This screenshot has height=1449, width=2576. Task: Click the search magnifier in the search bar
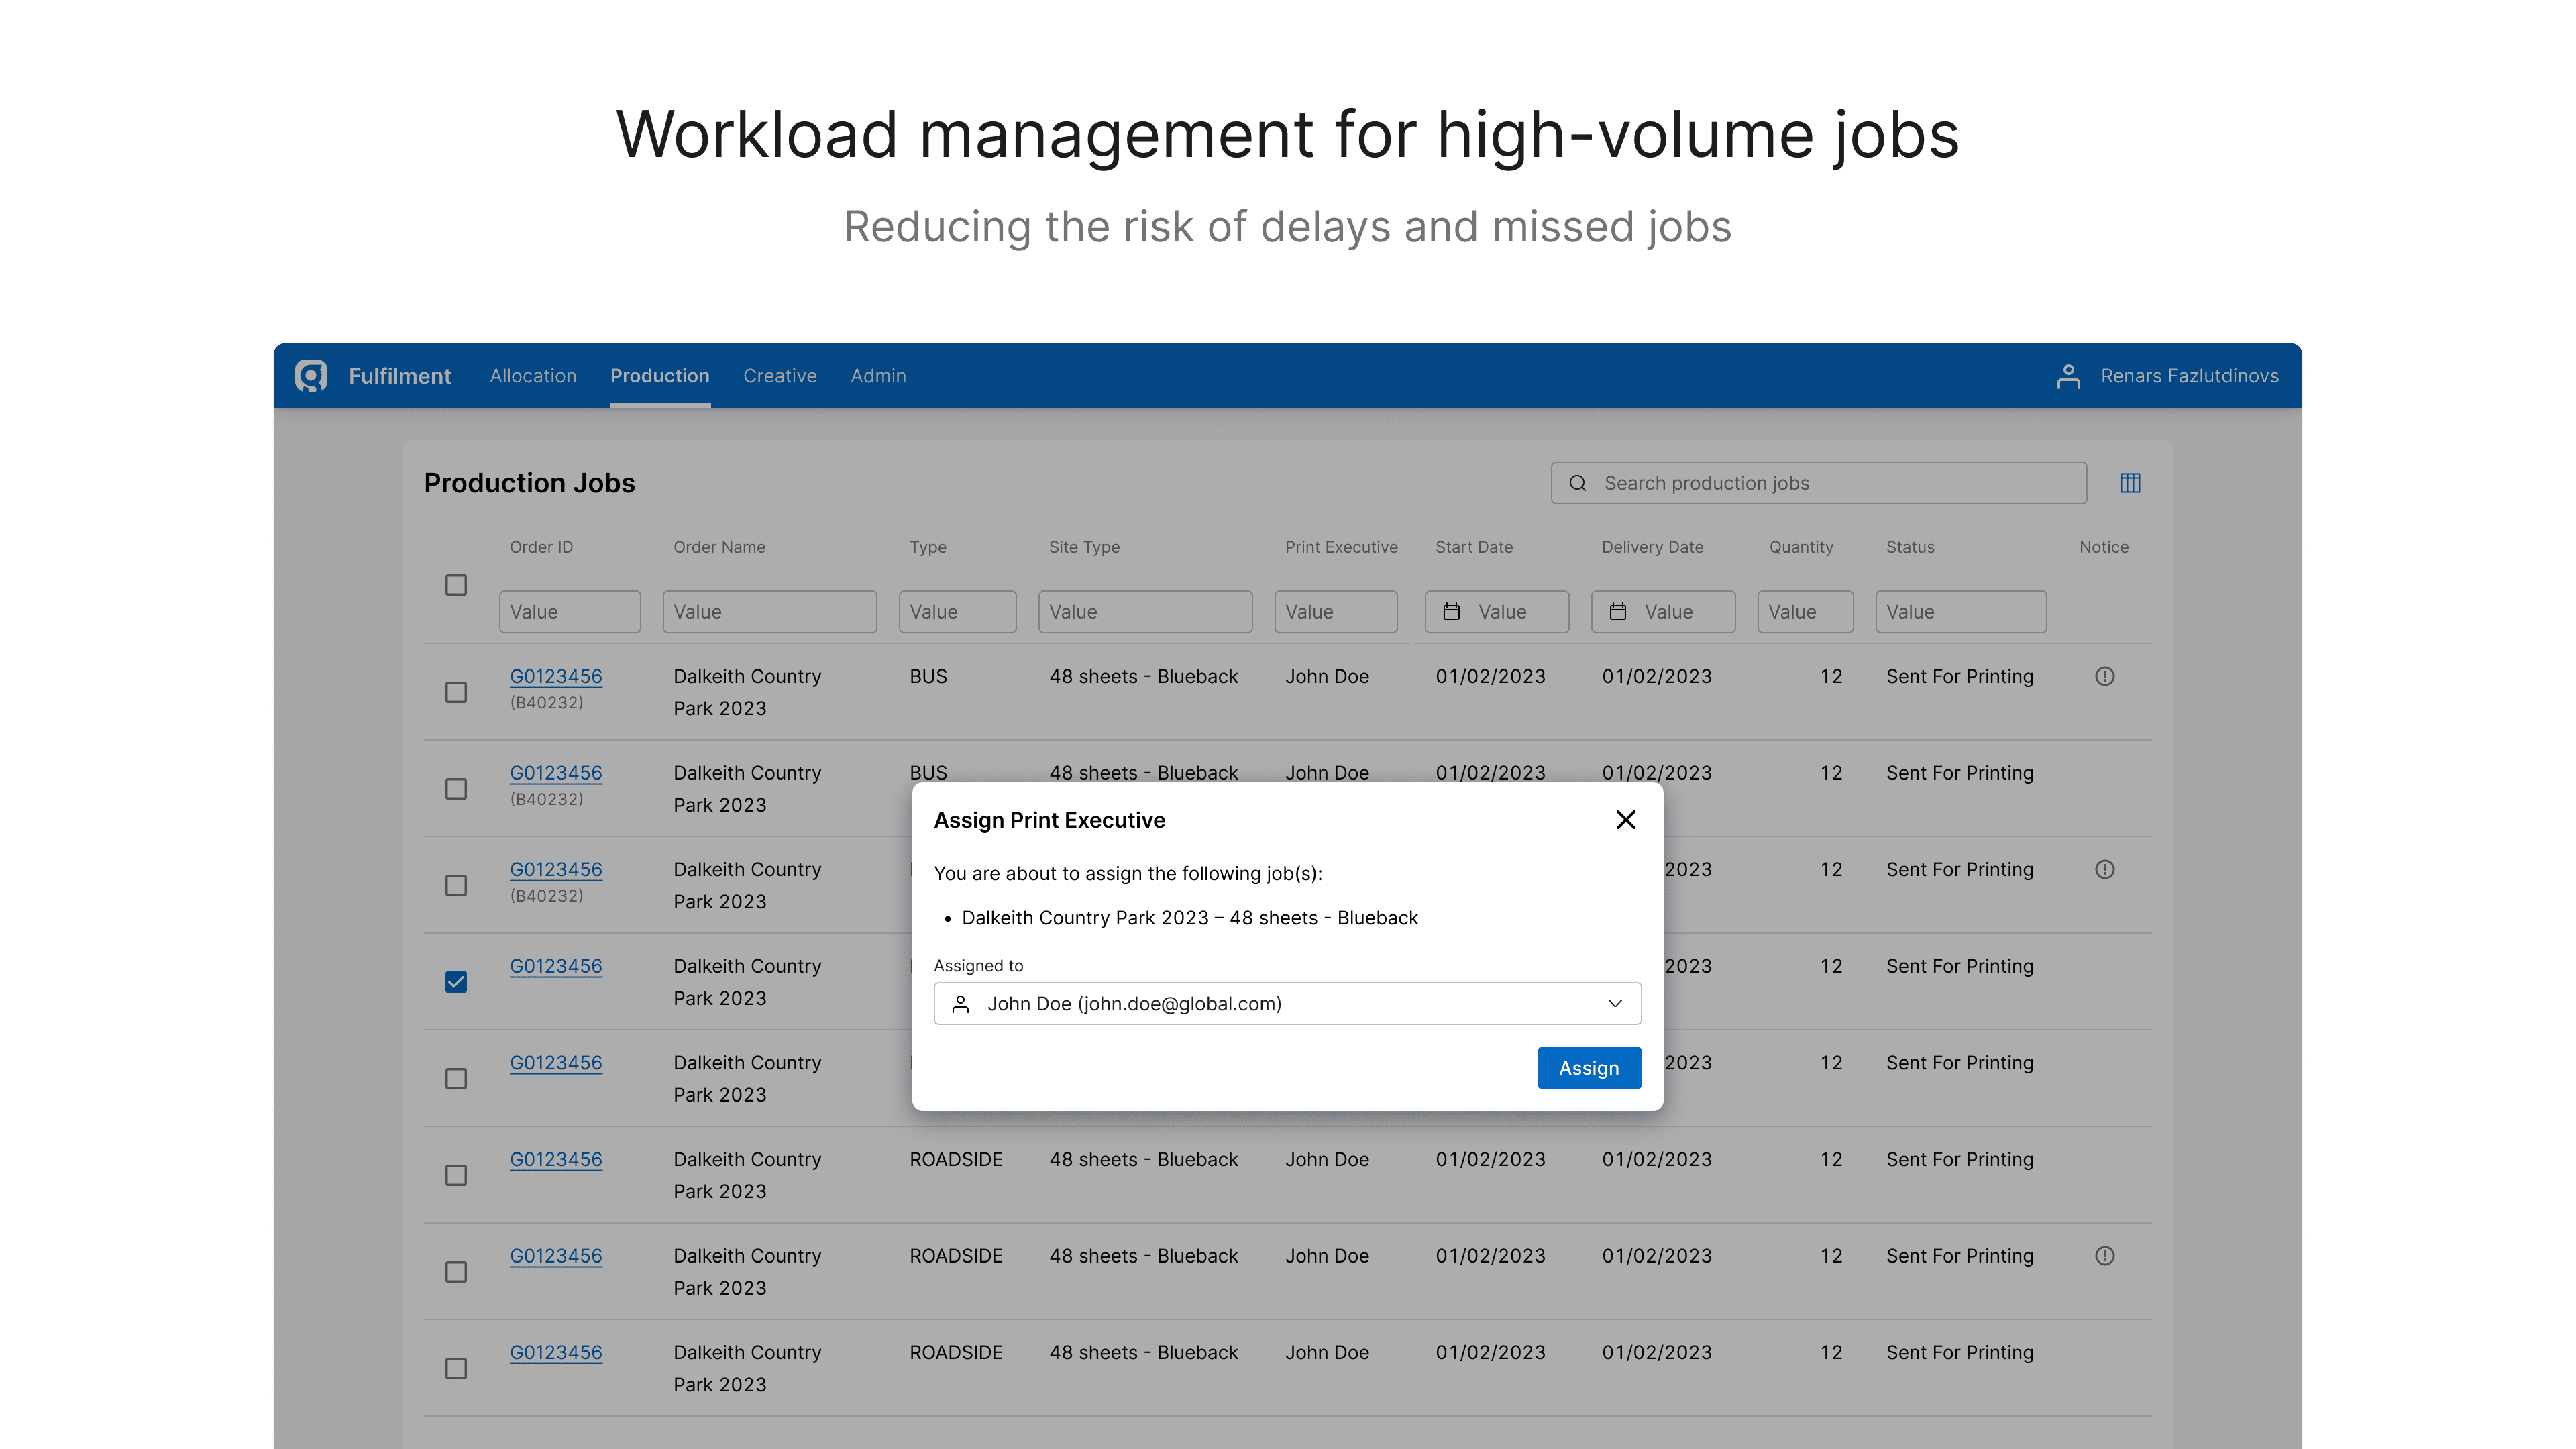pyautogui.click(x=1578, y=483)
